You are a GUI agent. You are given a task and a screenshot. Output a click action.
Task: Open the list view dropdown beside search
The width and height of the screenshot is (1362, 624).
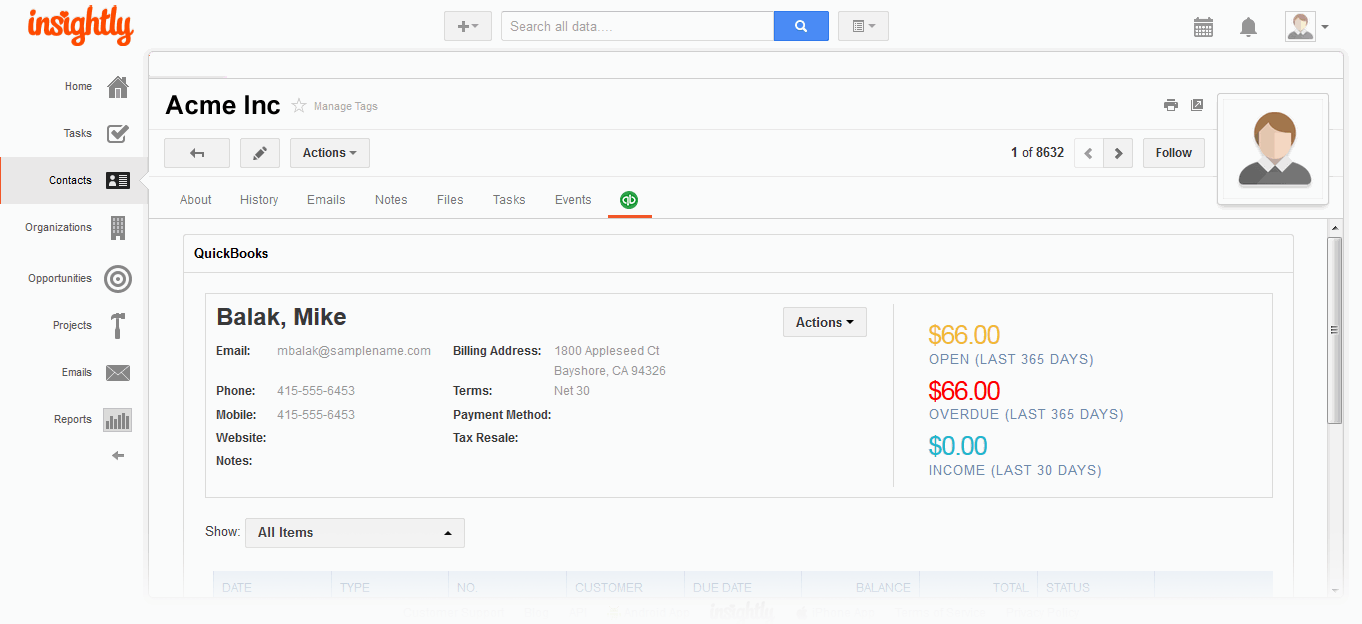pyautogui.click(x=863, y=26)
